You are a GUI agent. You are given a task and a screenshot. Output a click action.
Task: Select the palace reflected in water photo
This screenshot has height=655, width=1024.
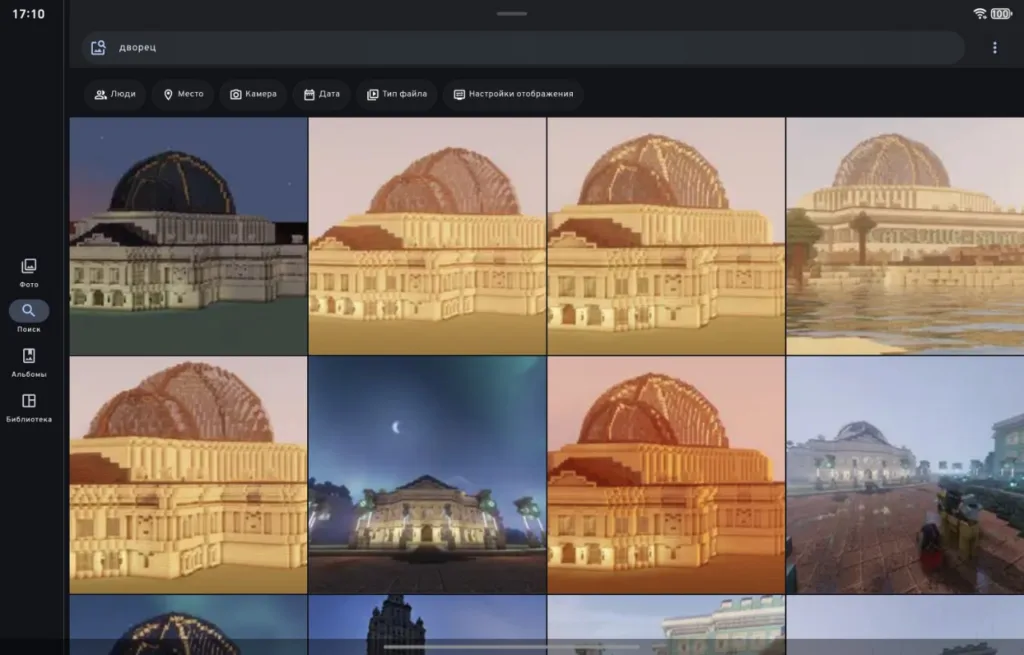[905, 235]
